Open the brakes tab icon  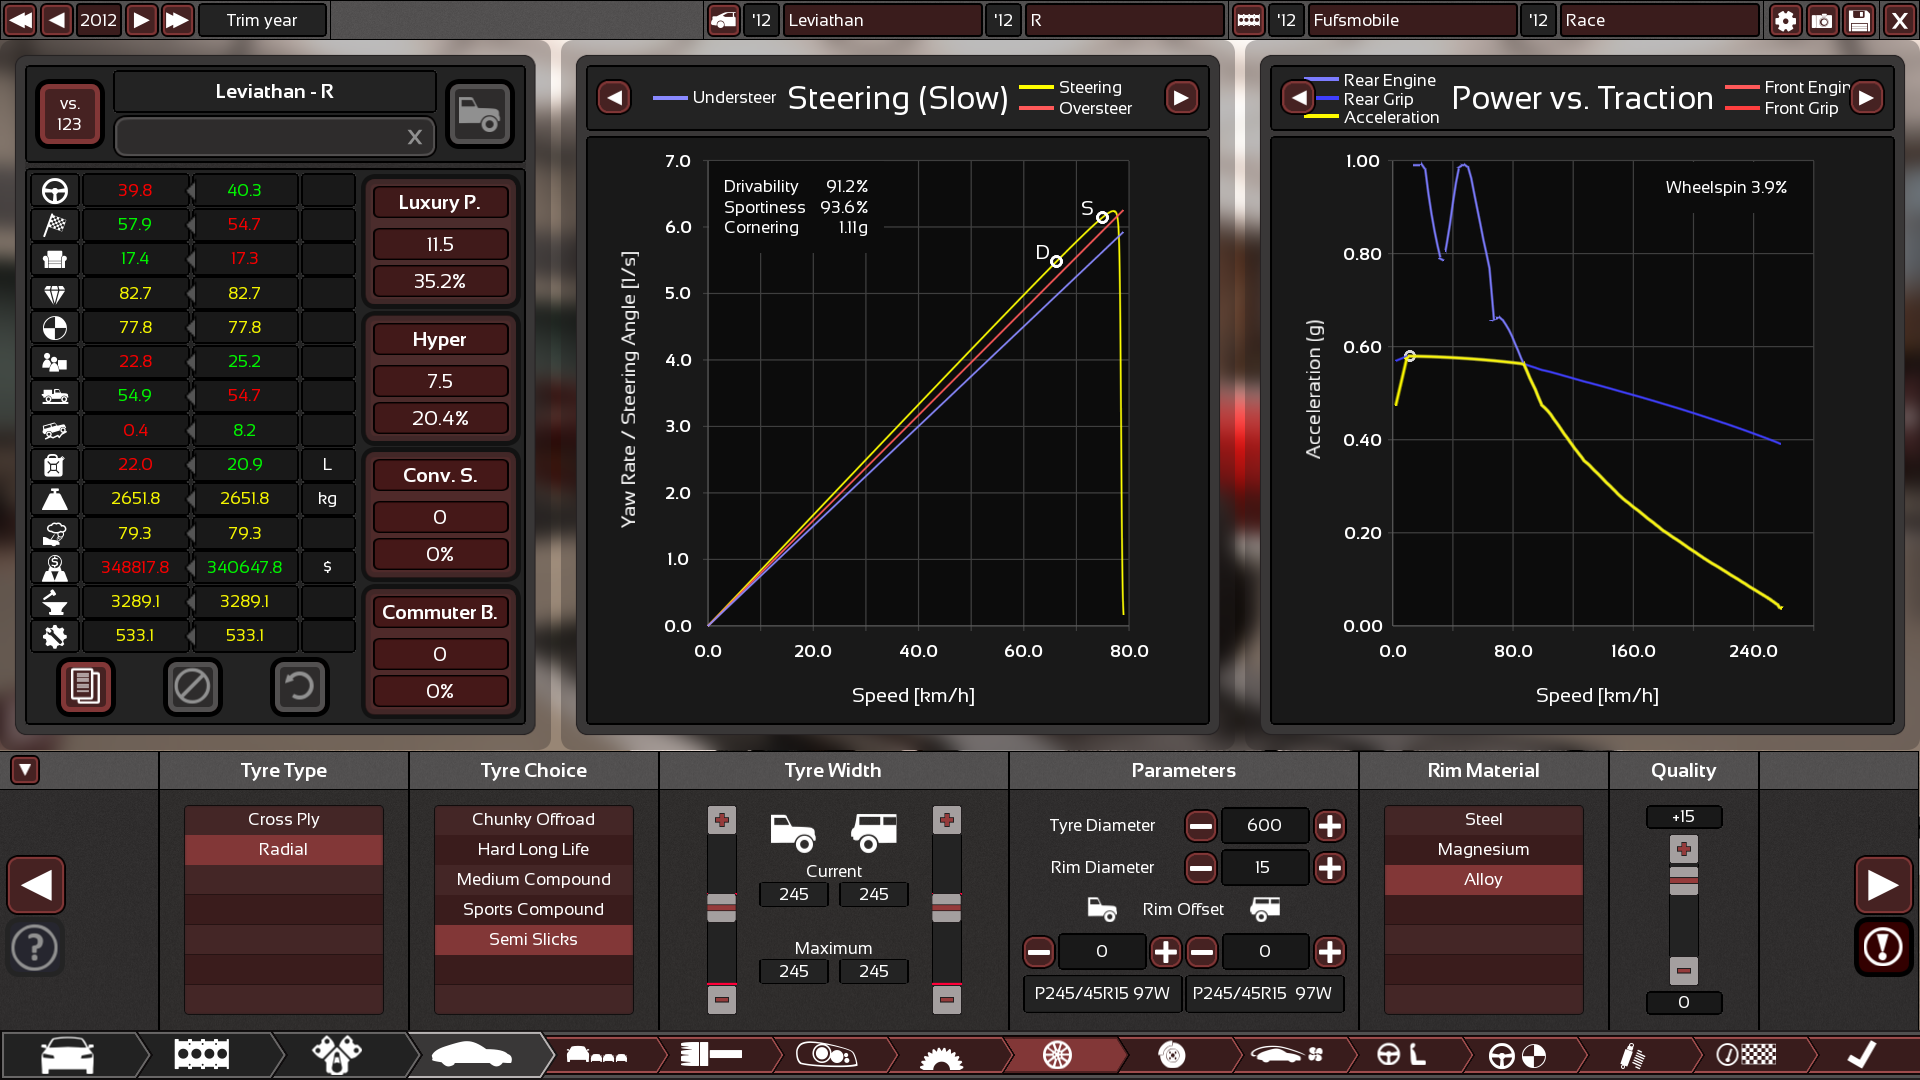coord(1172,1055)
